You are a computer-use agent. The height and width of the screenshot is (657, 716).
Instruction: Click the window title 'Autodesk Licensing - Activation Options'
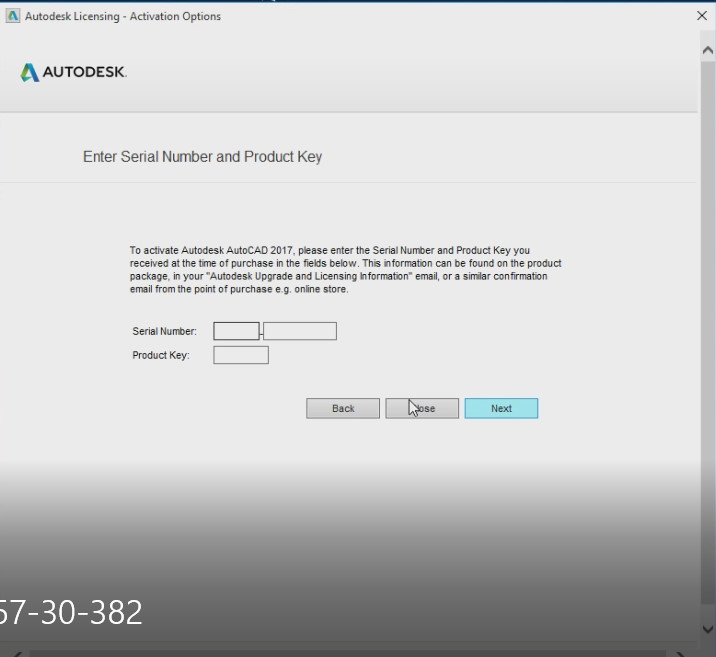pyautogui.click(x=123, y=16)
